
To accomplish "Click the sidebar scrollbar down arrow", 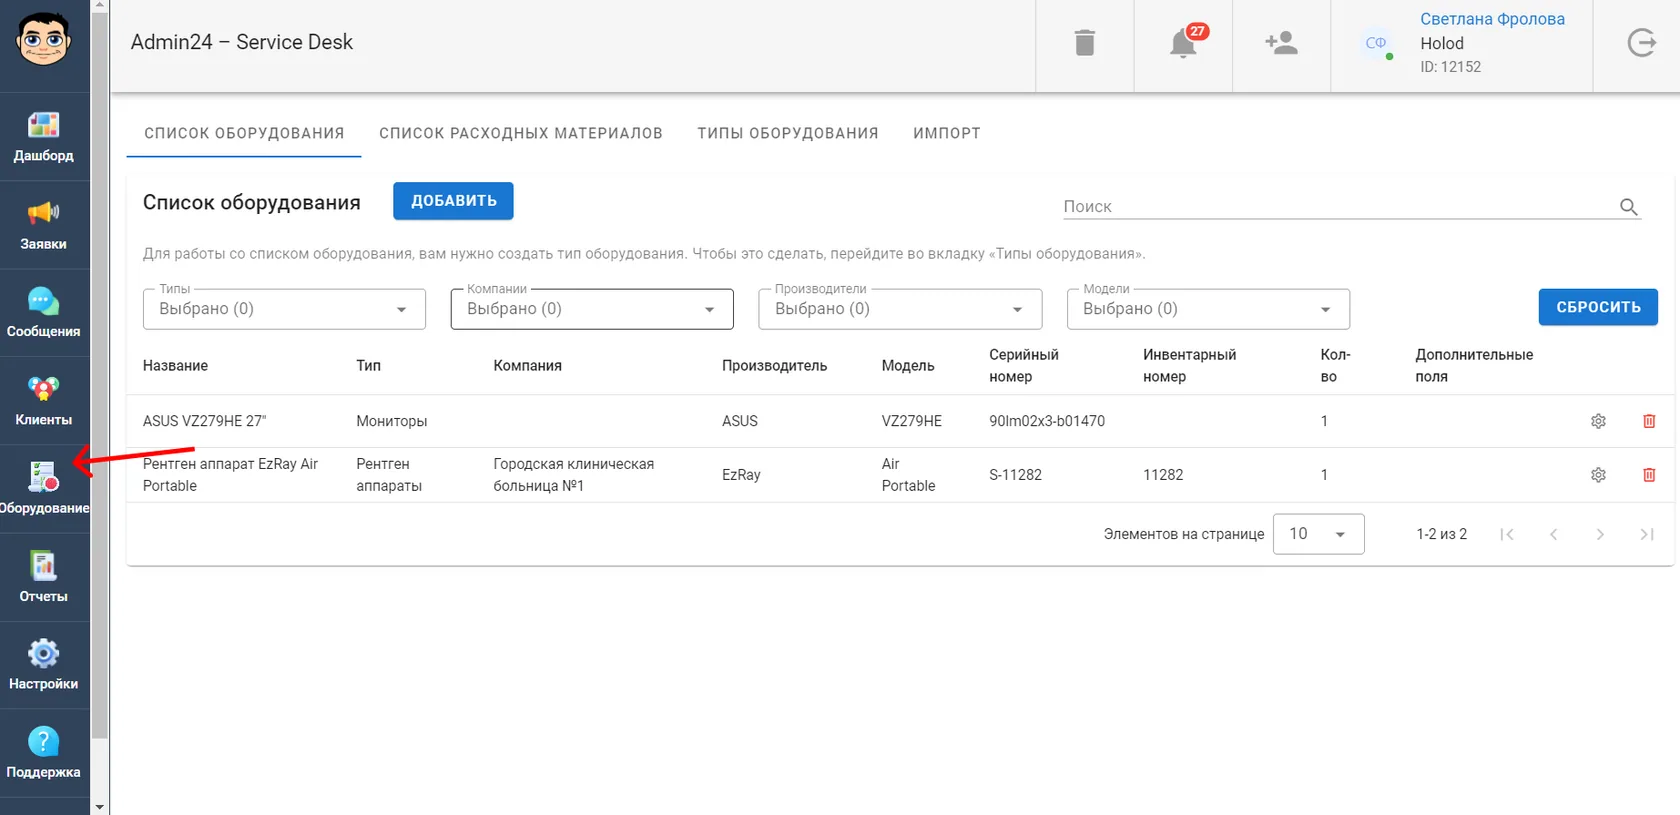I will pos(99,806).
